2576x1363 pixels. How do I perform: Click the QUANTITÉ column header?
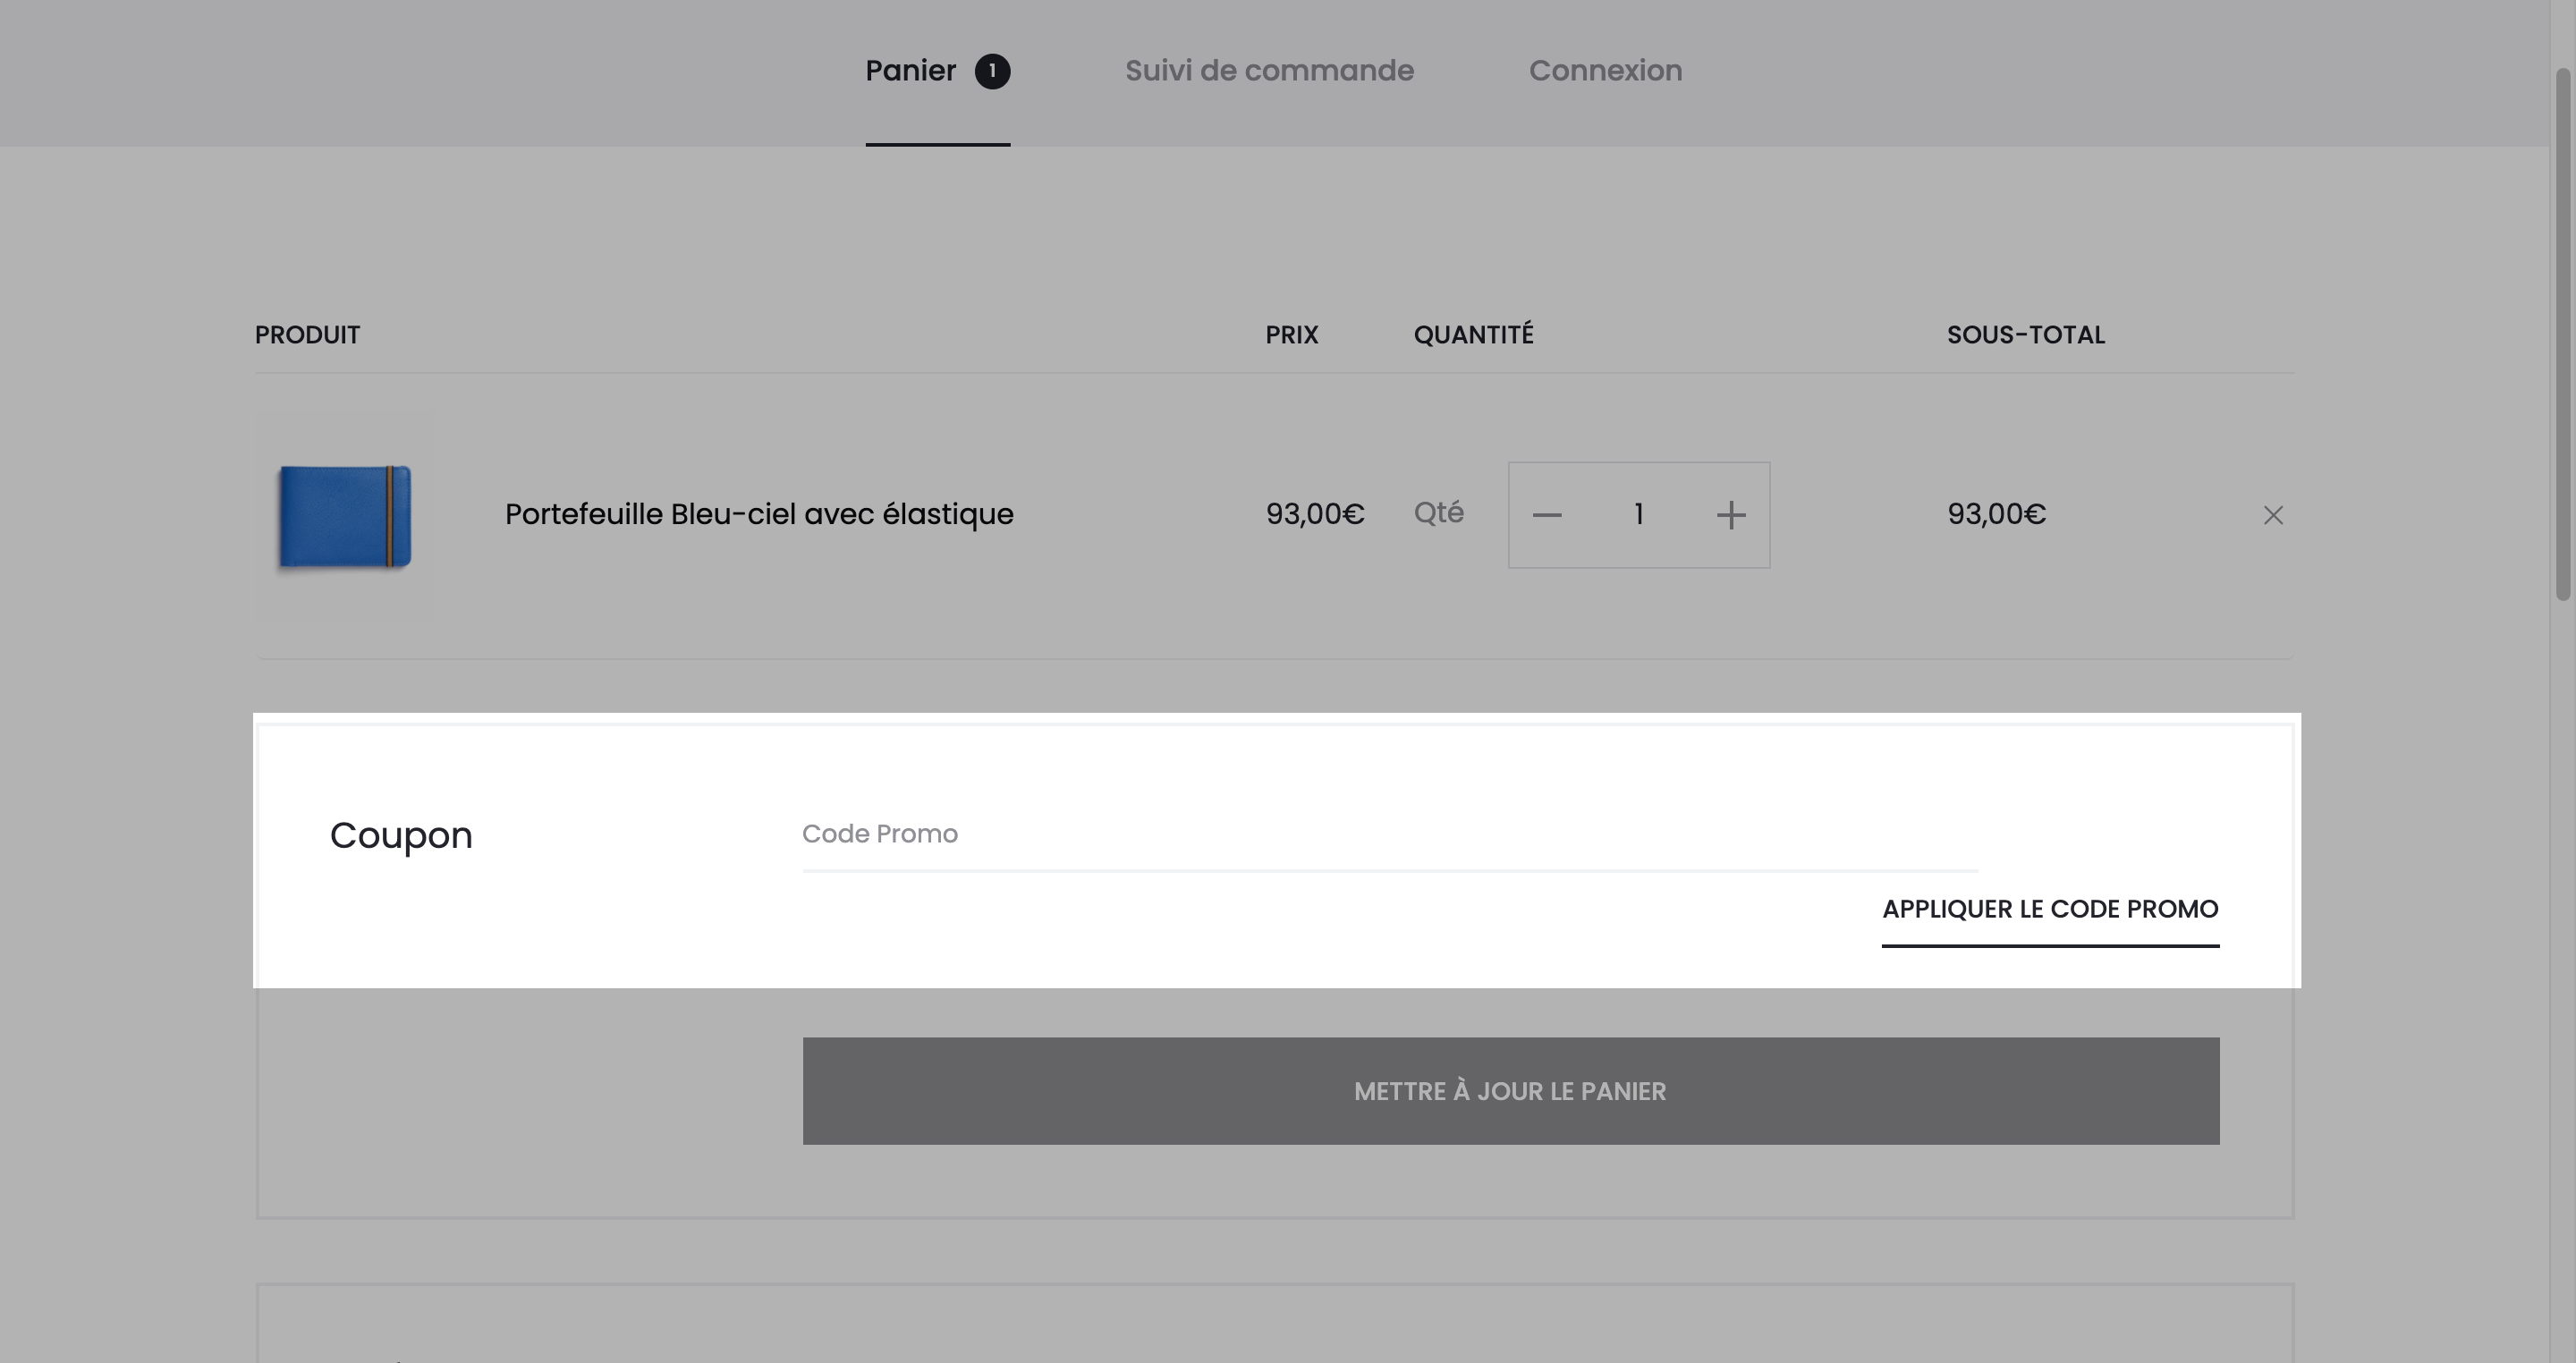click(1473, 334)
